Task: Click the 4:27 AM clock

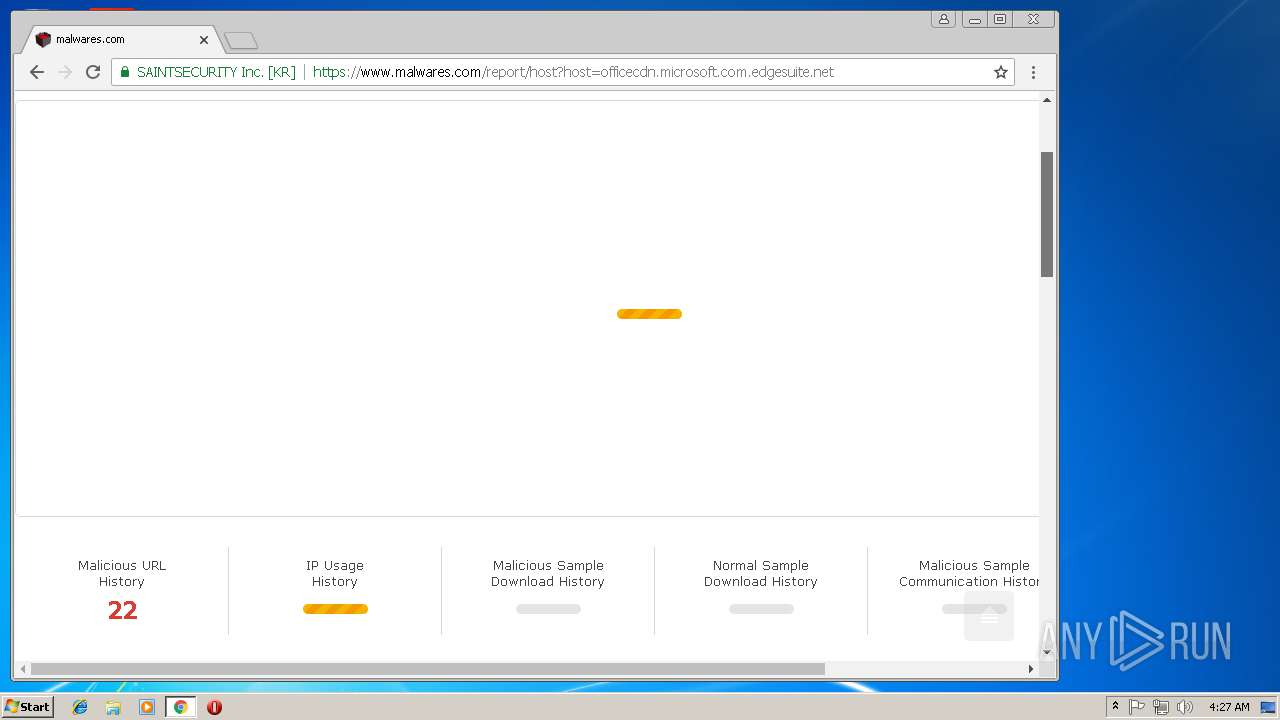Action: click(x=1229, y=707)
